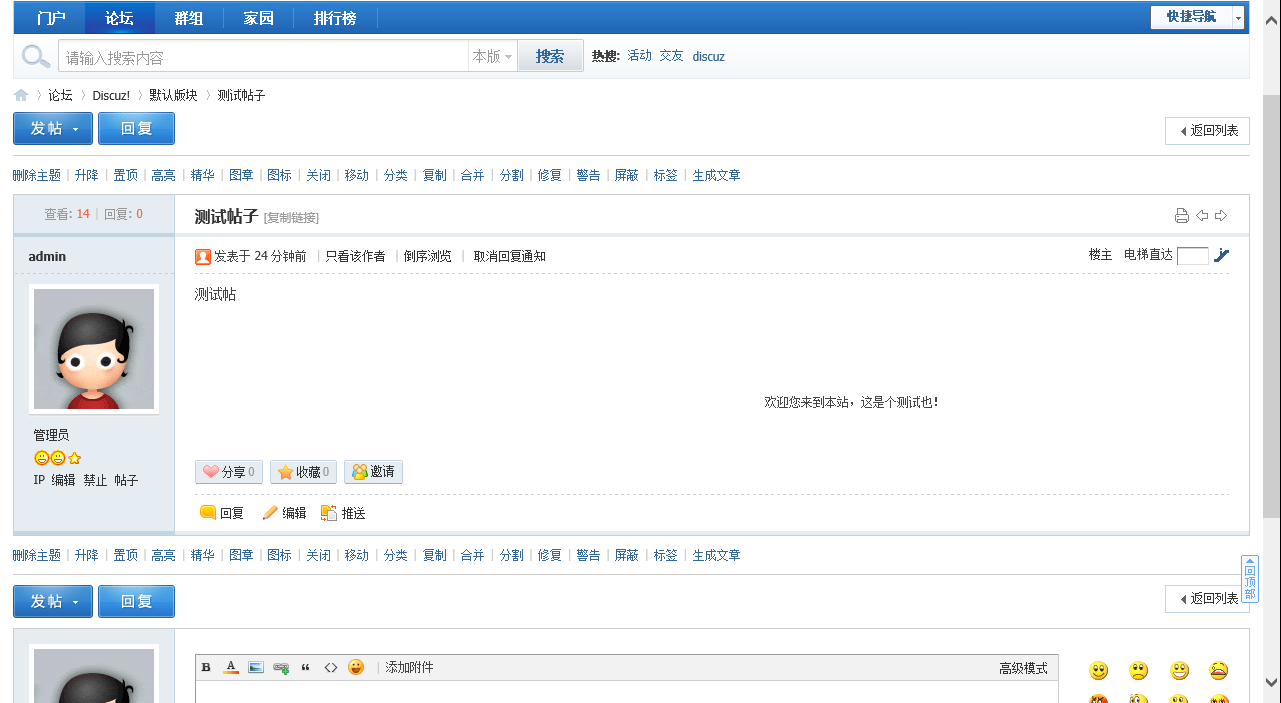This screenshot has height=703, width=1281.
Task: Invite friends with 邀请 button
Action: click(x=373, y=472)
